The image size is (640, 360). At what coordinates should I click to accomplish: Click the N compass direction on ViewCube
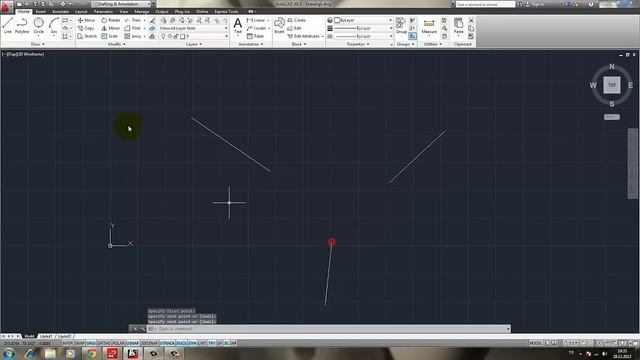click(611, 67)
